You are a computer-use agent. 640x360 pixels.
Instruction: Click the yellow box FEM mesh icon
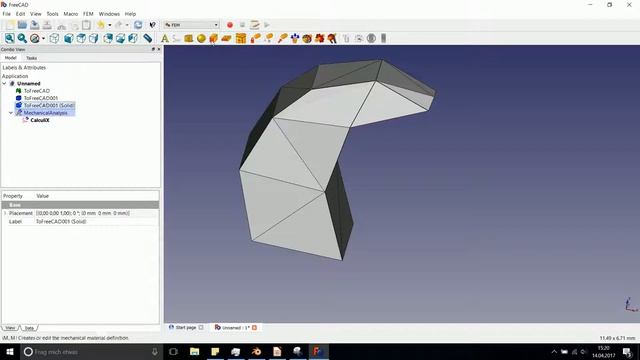189,38
